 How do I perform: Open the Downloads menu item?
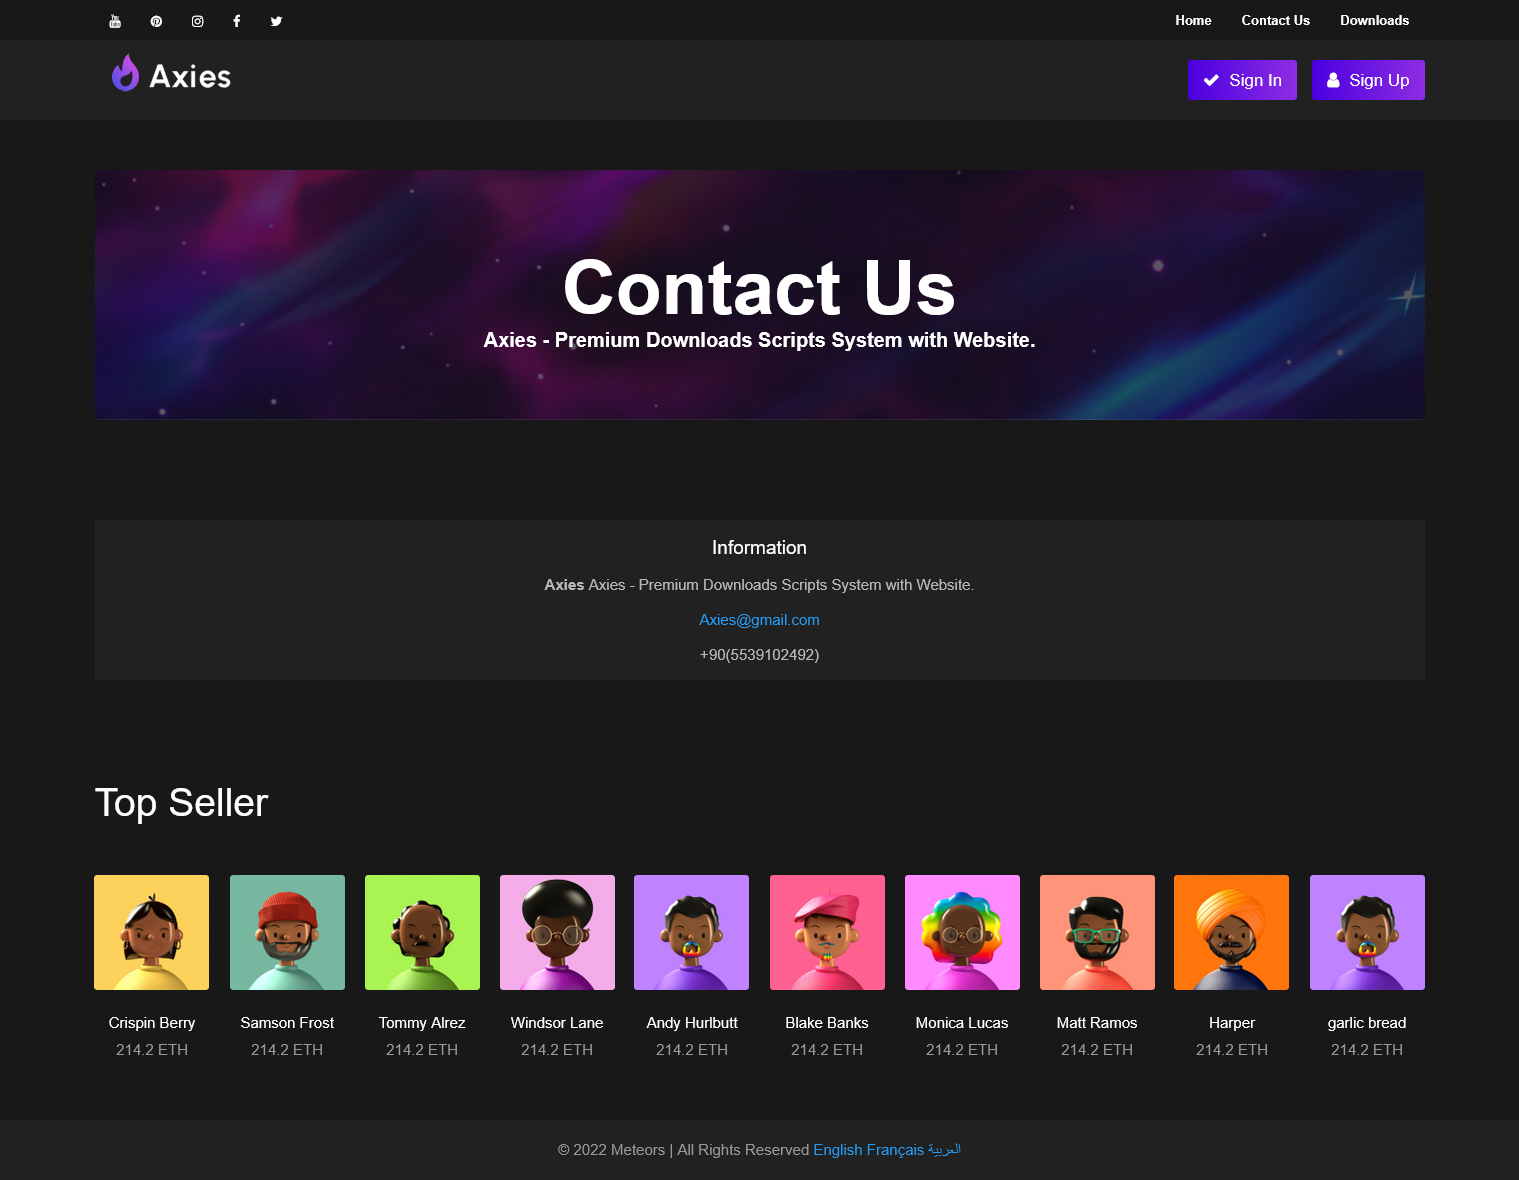1374,20
